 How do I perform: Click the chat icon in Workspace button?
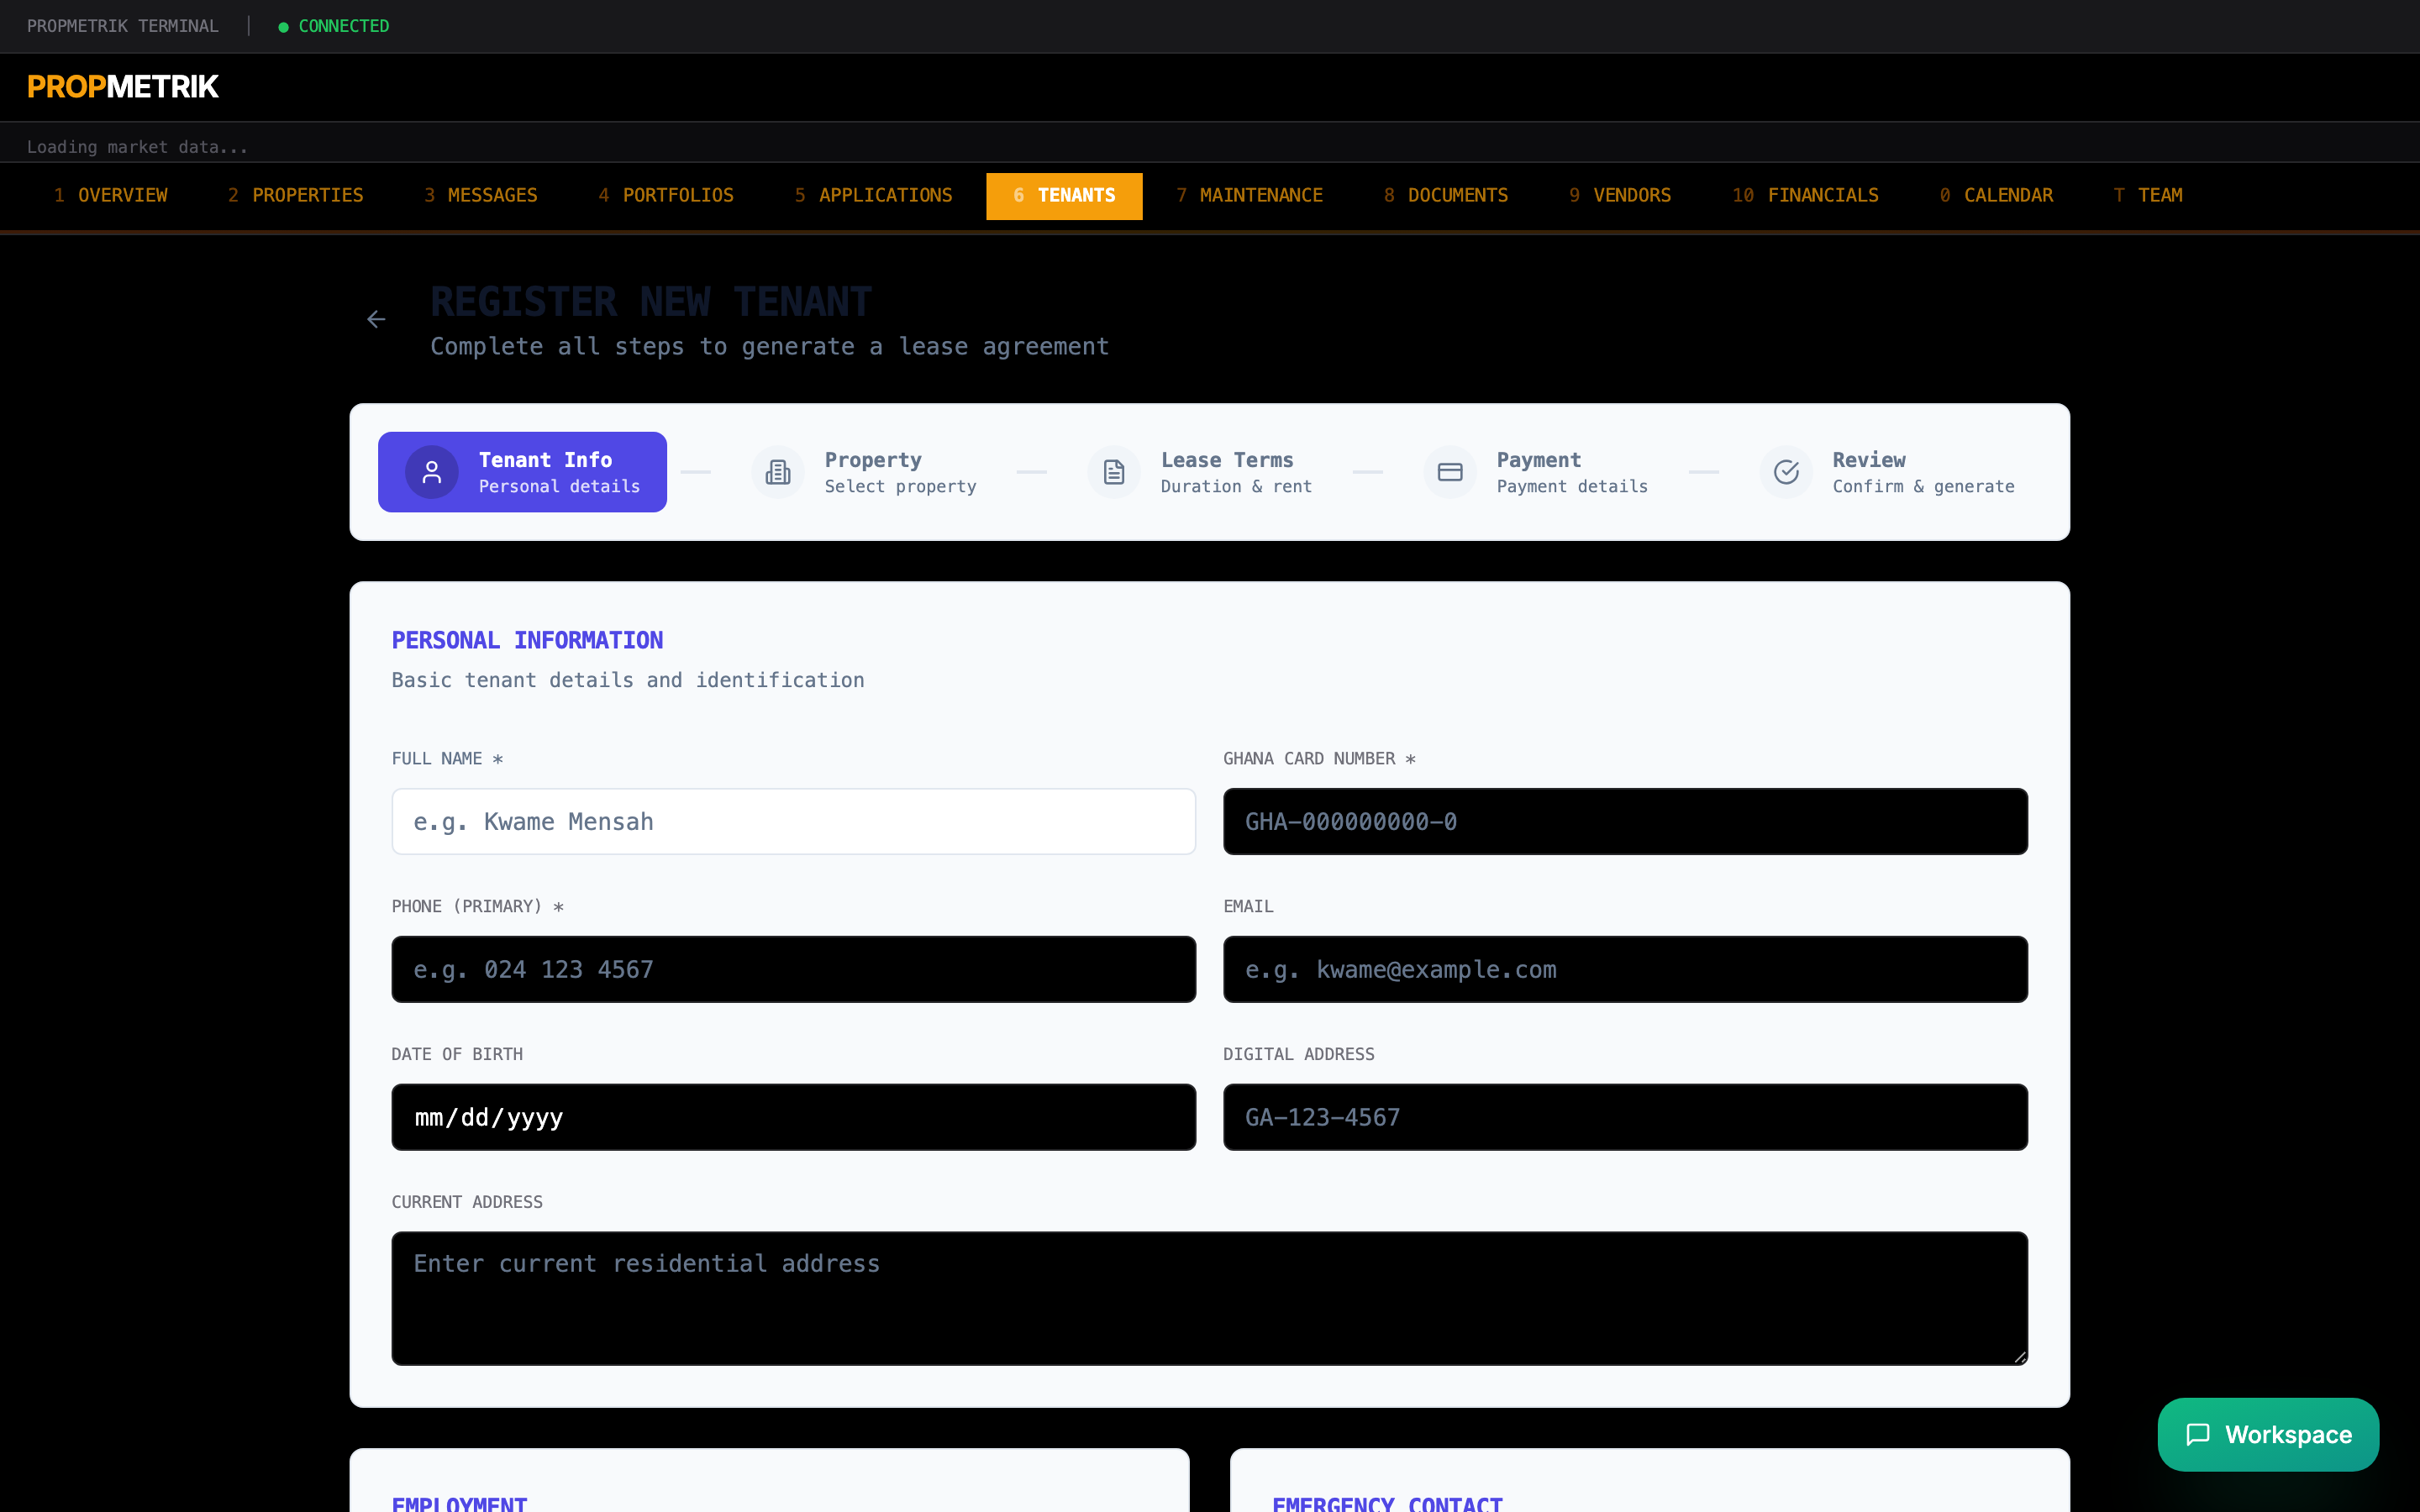coord(2198,1434)
